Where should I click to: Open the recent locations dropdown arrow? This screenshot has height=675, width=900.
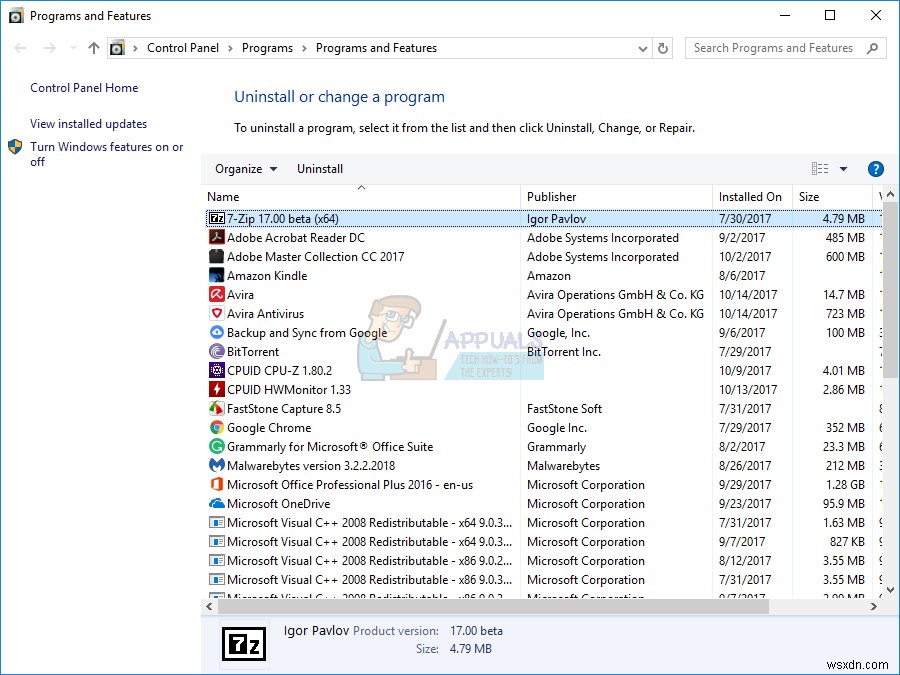tap(73, 48)
